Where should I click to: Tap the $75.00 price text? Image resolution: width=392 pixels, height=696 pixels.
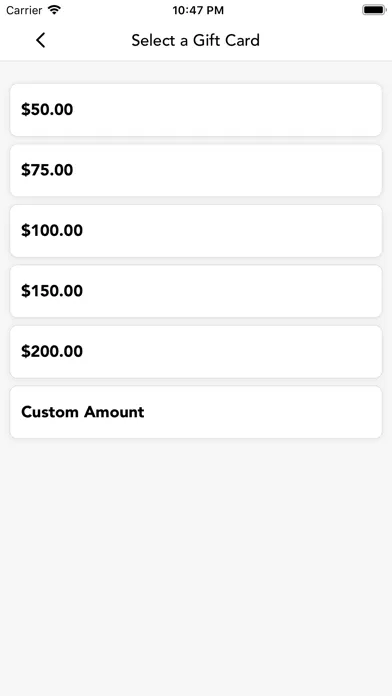[x=47, y=170]
